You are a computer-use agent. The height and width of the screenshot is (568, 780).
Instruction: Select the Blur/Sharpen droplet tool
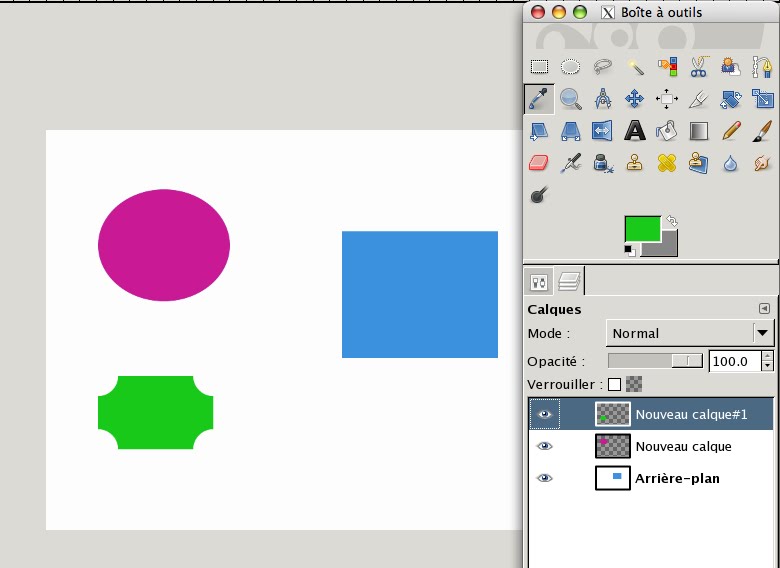point(731,163)
